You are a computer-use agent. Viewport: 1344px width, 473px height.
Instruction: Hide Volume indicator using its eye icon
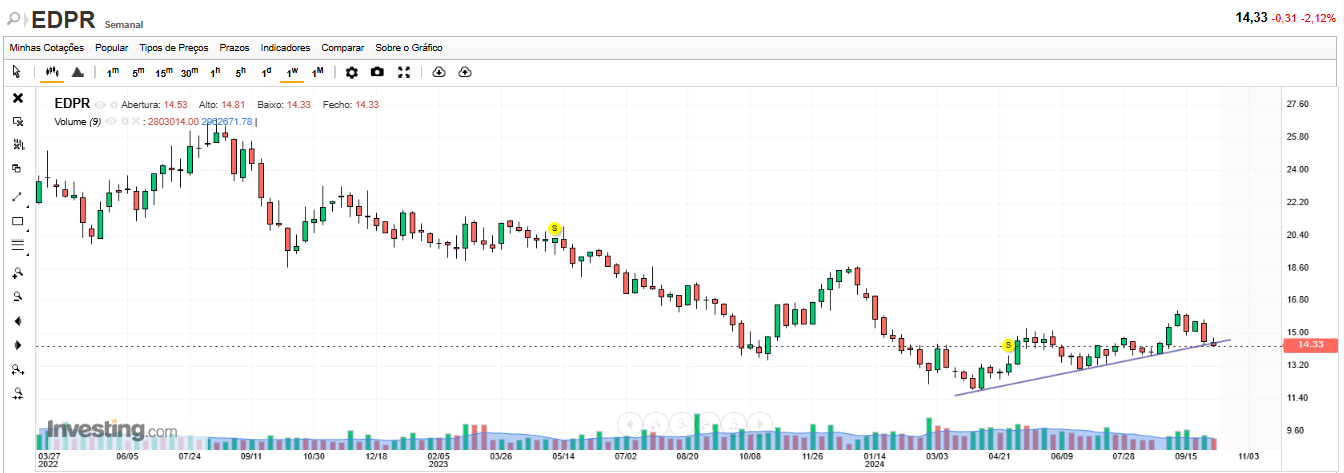(111, 122)
